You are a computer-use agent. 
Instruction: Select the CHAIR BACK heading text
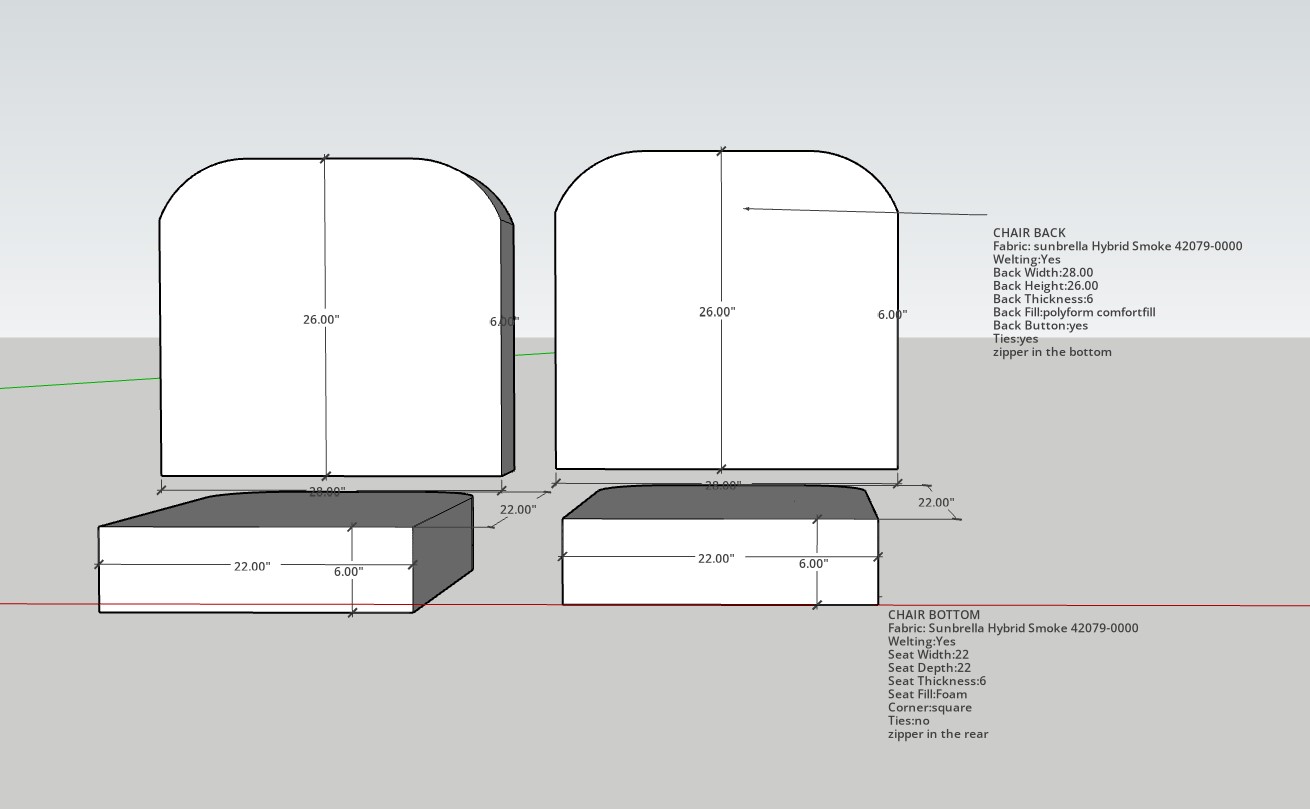tap(1029, 233)
